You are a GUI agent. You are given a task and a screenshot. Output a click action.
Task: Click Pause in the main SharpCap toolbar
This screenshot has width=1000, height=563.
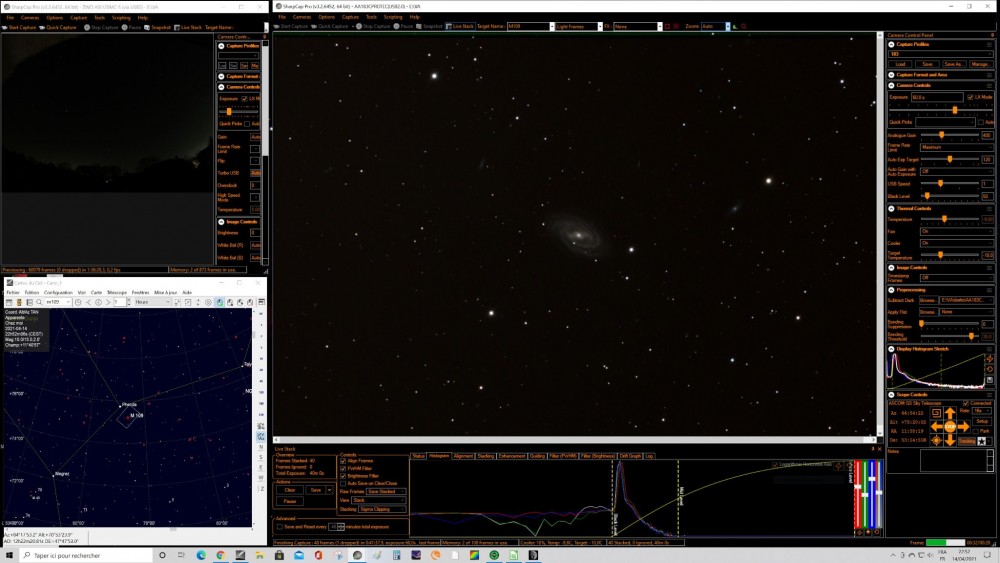pyautogui.click(x=404, y=26)
